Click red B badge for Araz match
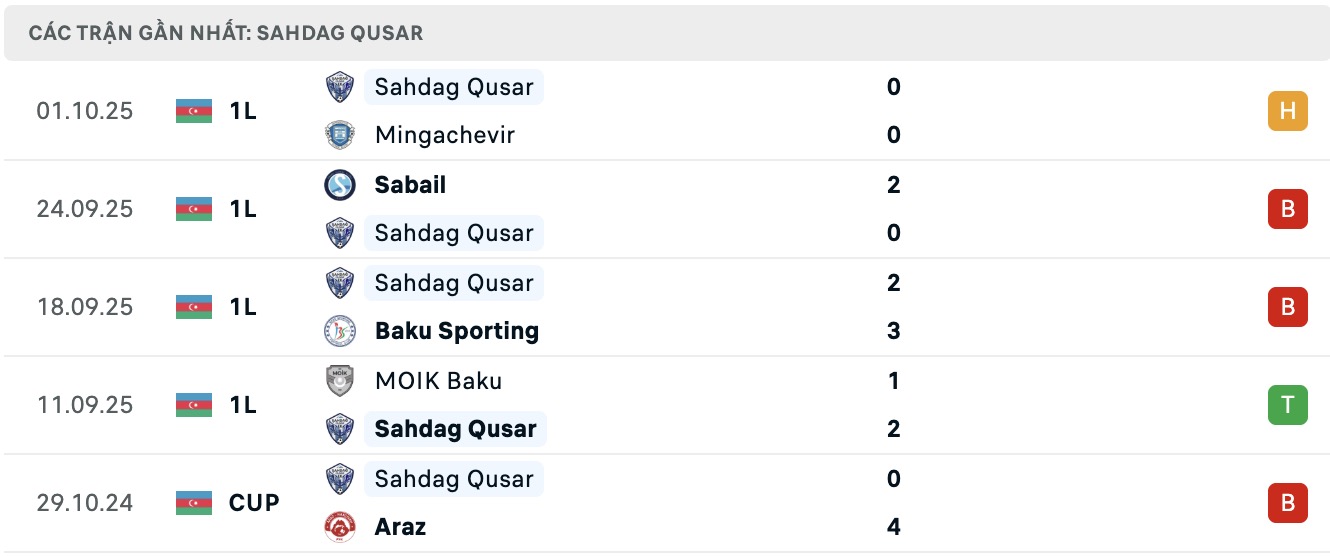The width and height of the screenshot is (1330, 556). click(x=1288, y=503)
